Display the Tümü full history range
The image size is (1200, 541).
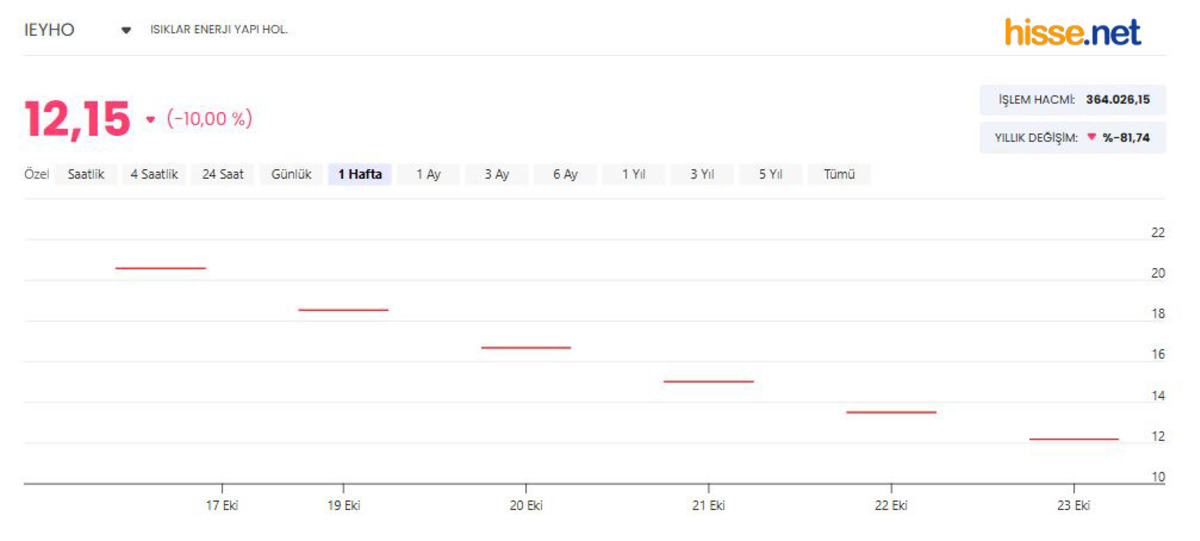839,174
